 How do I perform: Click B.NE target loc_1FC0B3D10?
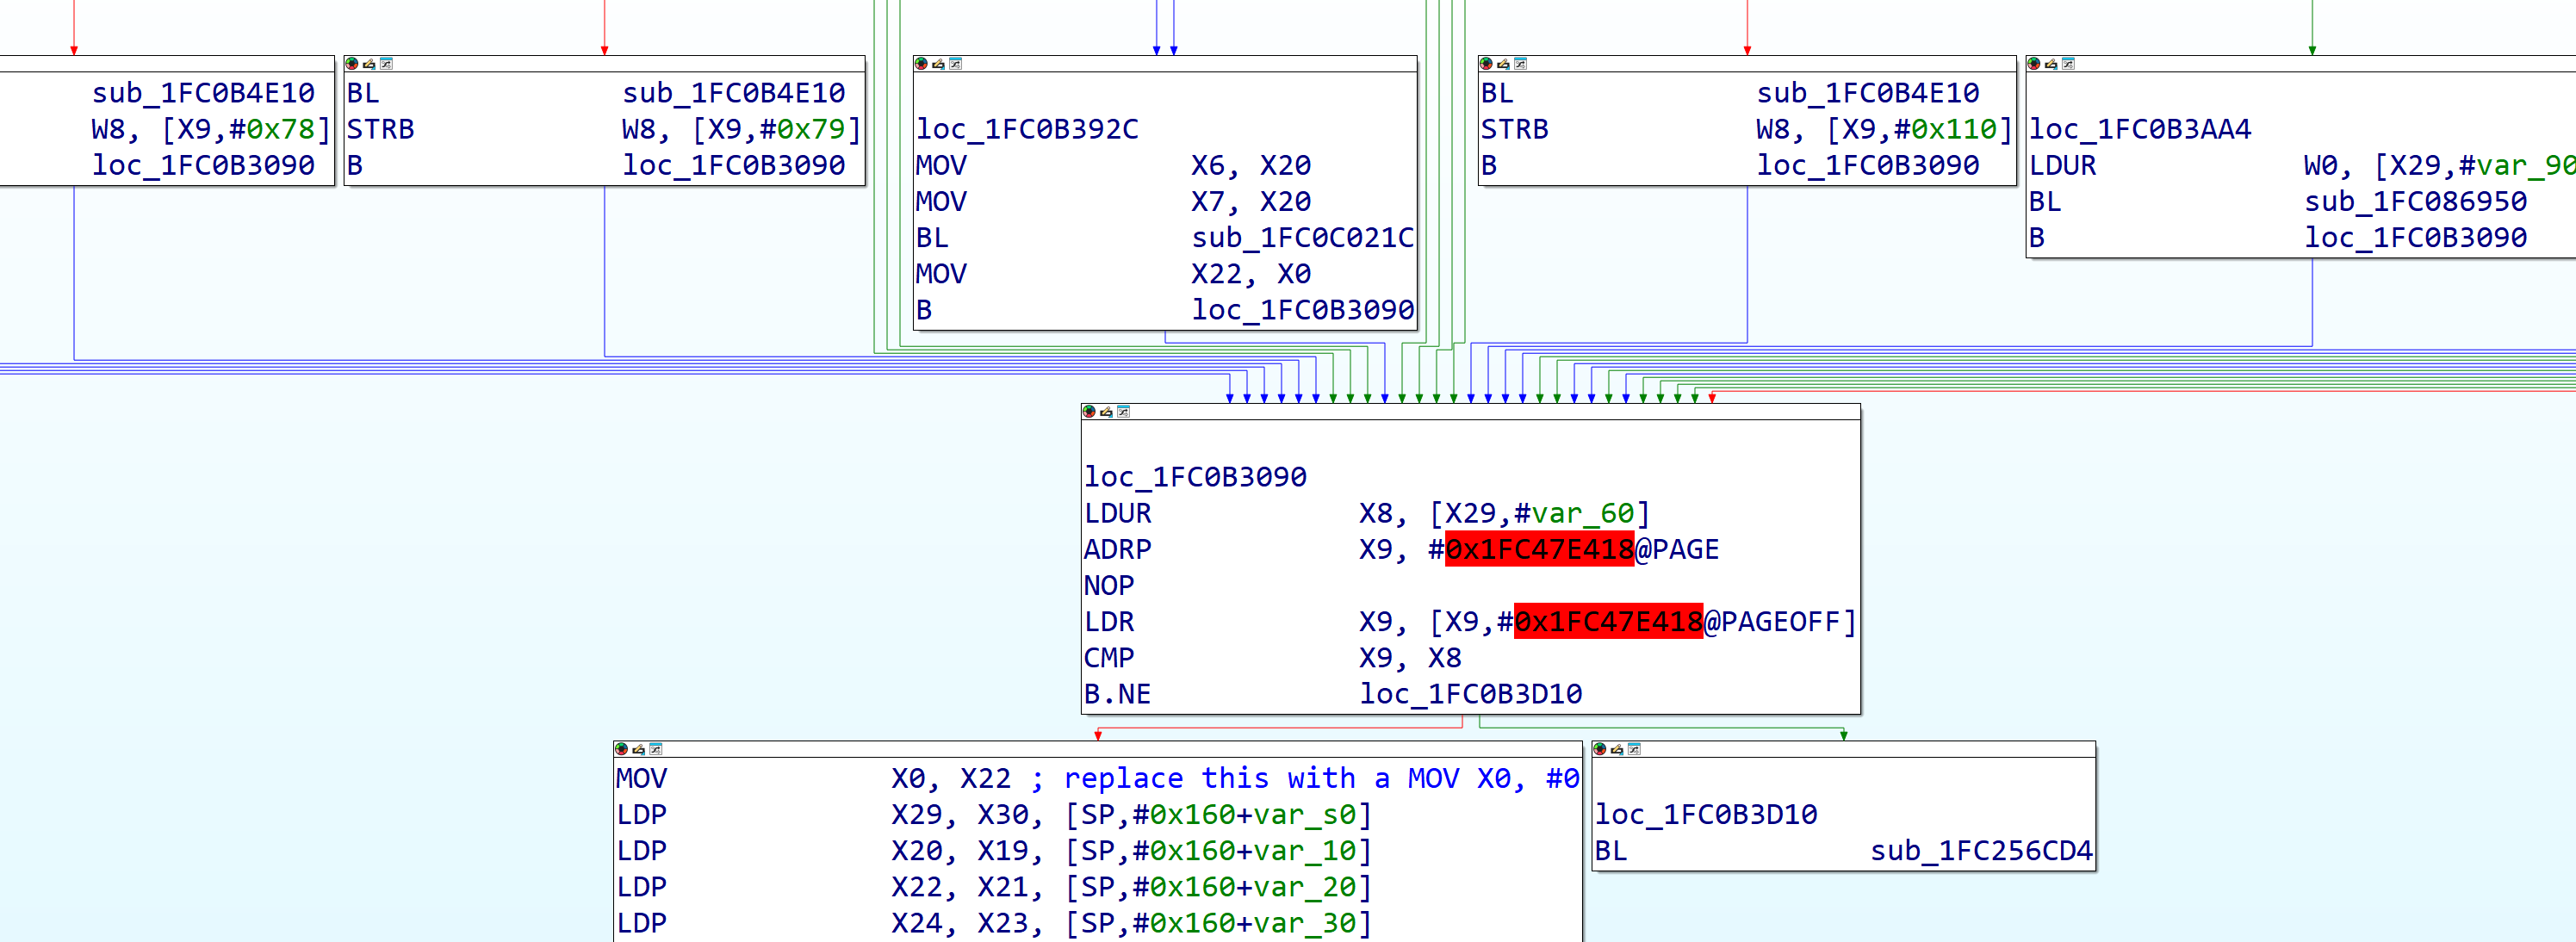point(1470,694)
